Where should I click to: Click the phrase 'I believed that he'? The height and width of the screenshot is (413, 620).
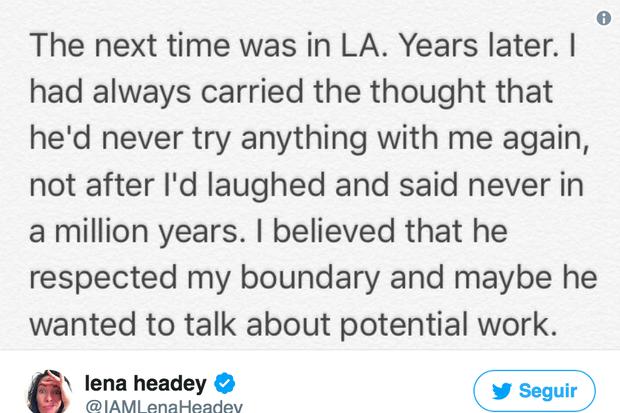point(382,231)
